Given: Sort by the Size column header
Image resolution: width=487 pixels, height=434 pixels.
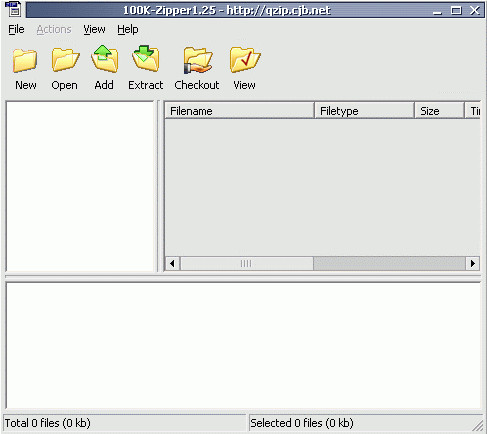Looking at the screenshot, I should click(439, 110).
